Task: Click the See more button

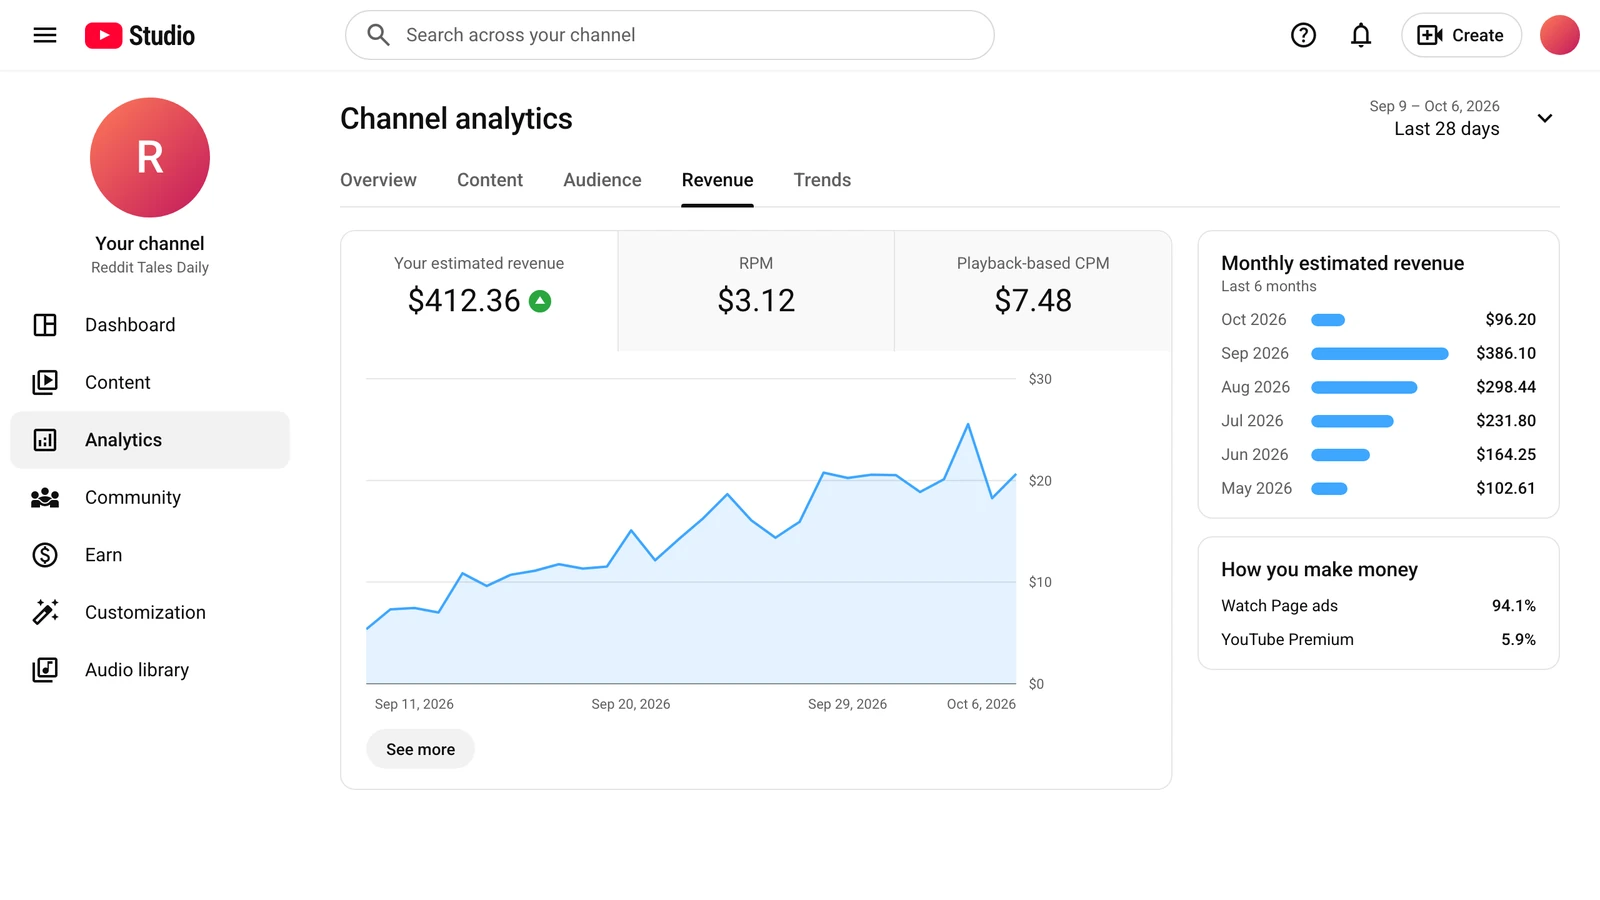Action: (420, 749)
